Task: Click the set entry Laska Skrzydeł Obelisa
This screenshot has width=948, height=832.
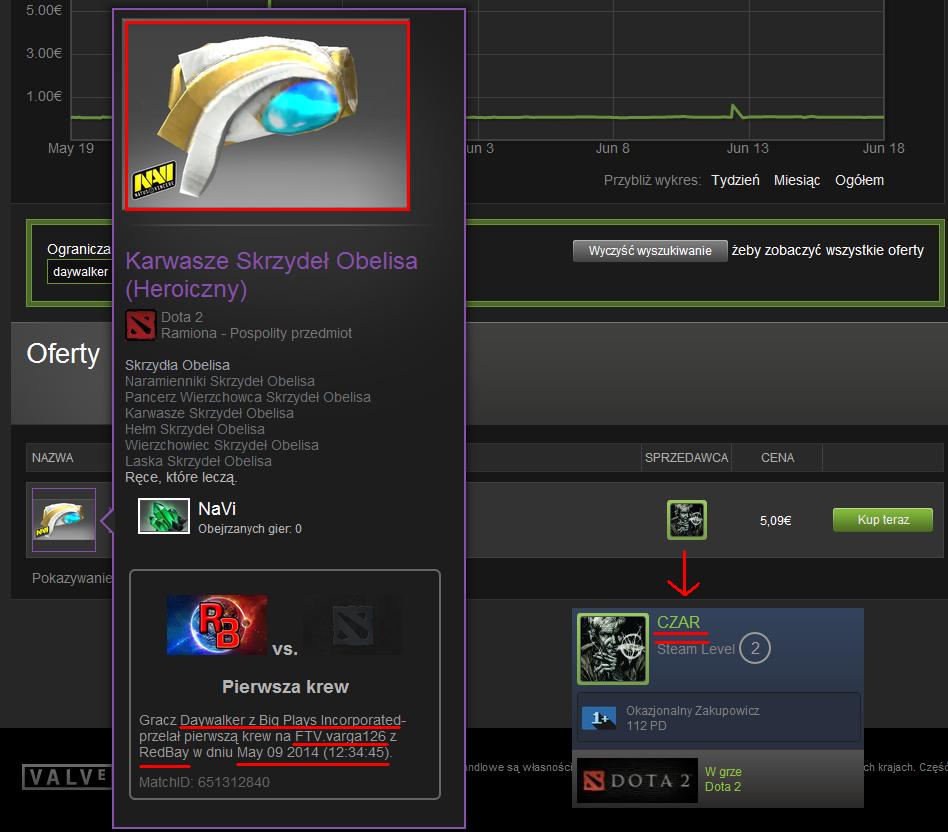Action: 198,461
